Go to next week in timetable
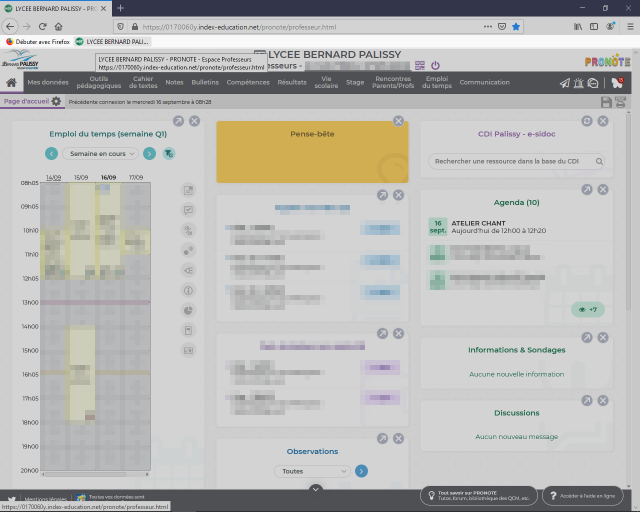Screen dimensions: 640x512 [x=149, y=153]
